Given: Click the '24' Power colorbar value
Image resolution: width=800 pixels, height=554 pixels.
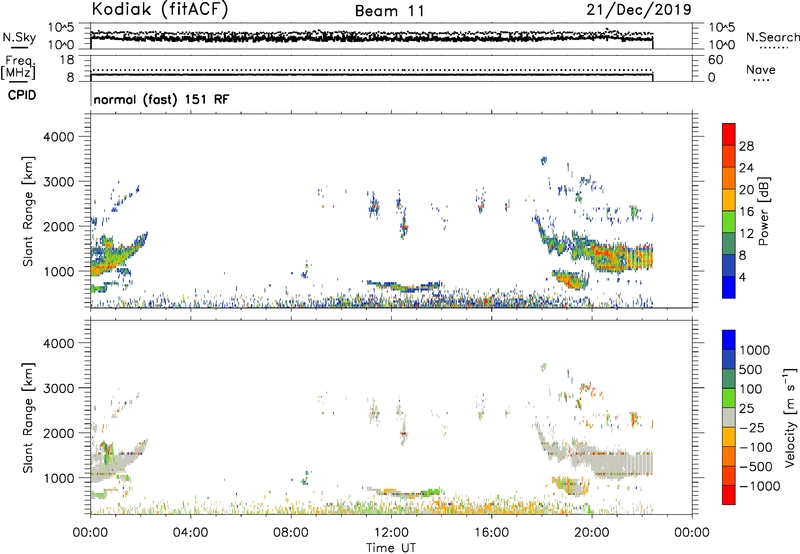Looking at the screenshot, I should (x=746, y=168).
